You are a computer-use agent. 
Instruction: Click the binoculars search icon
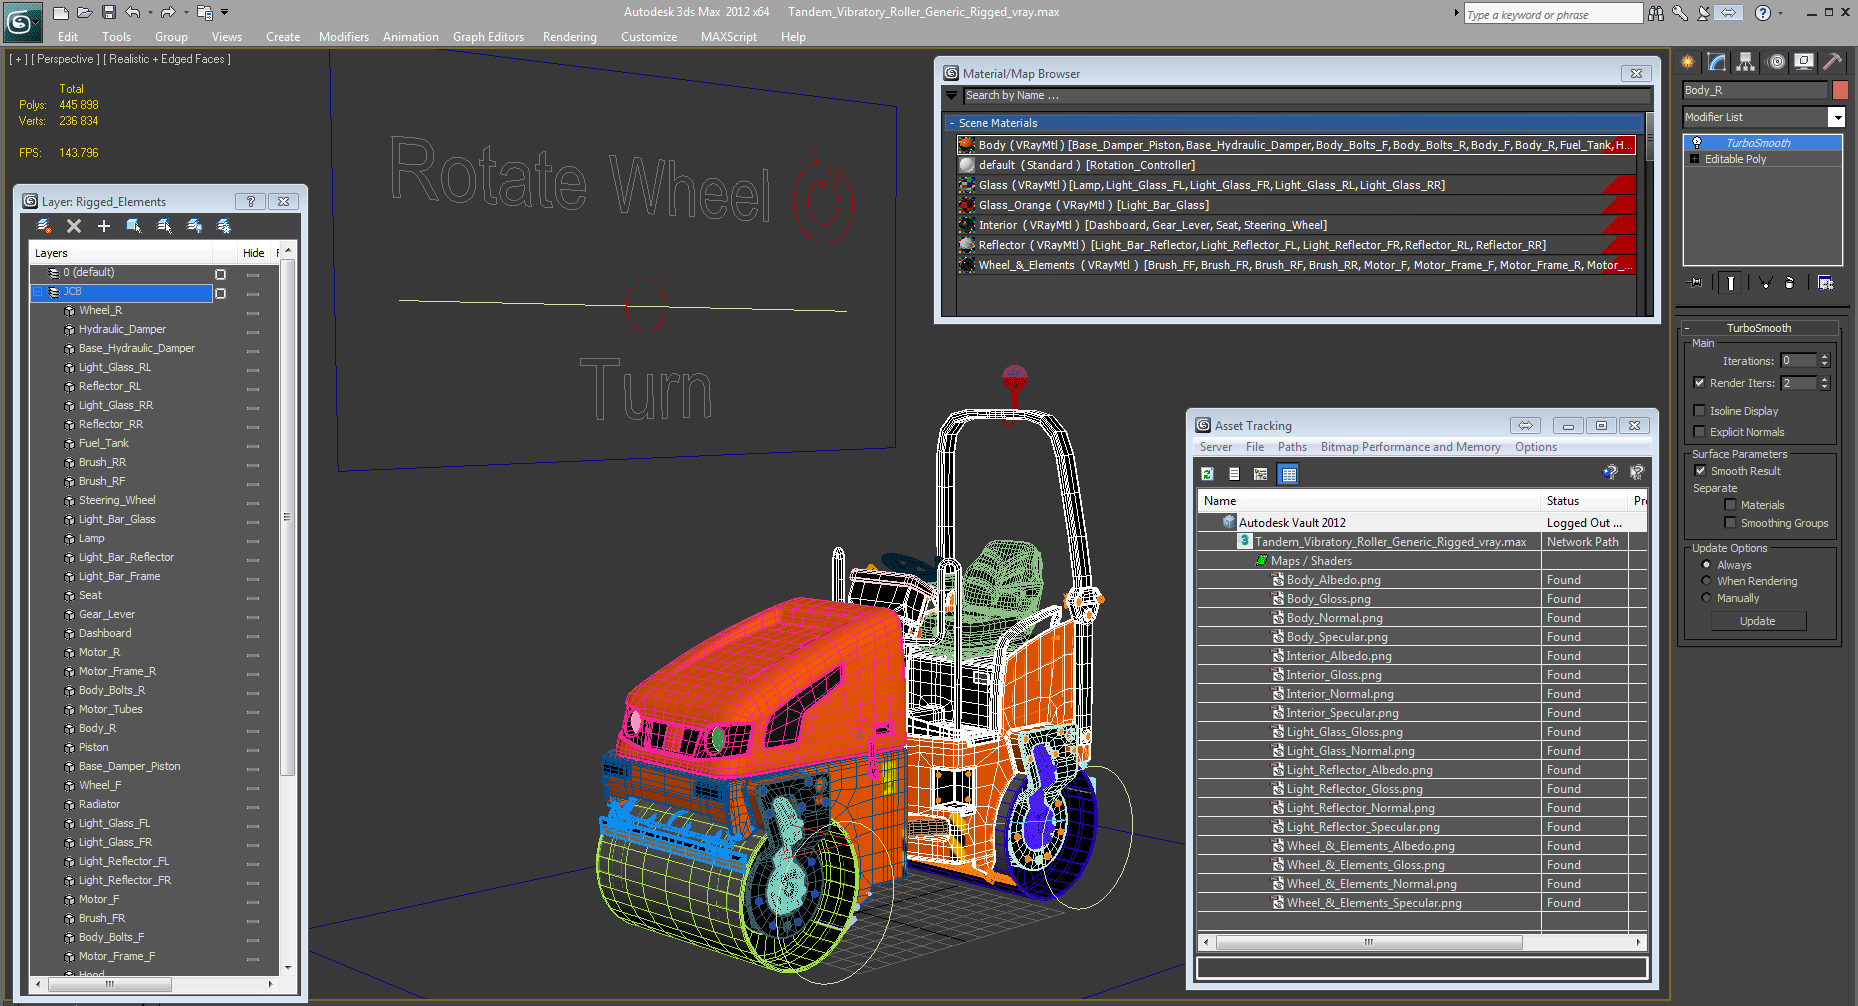[1656, 13]
